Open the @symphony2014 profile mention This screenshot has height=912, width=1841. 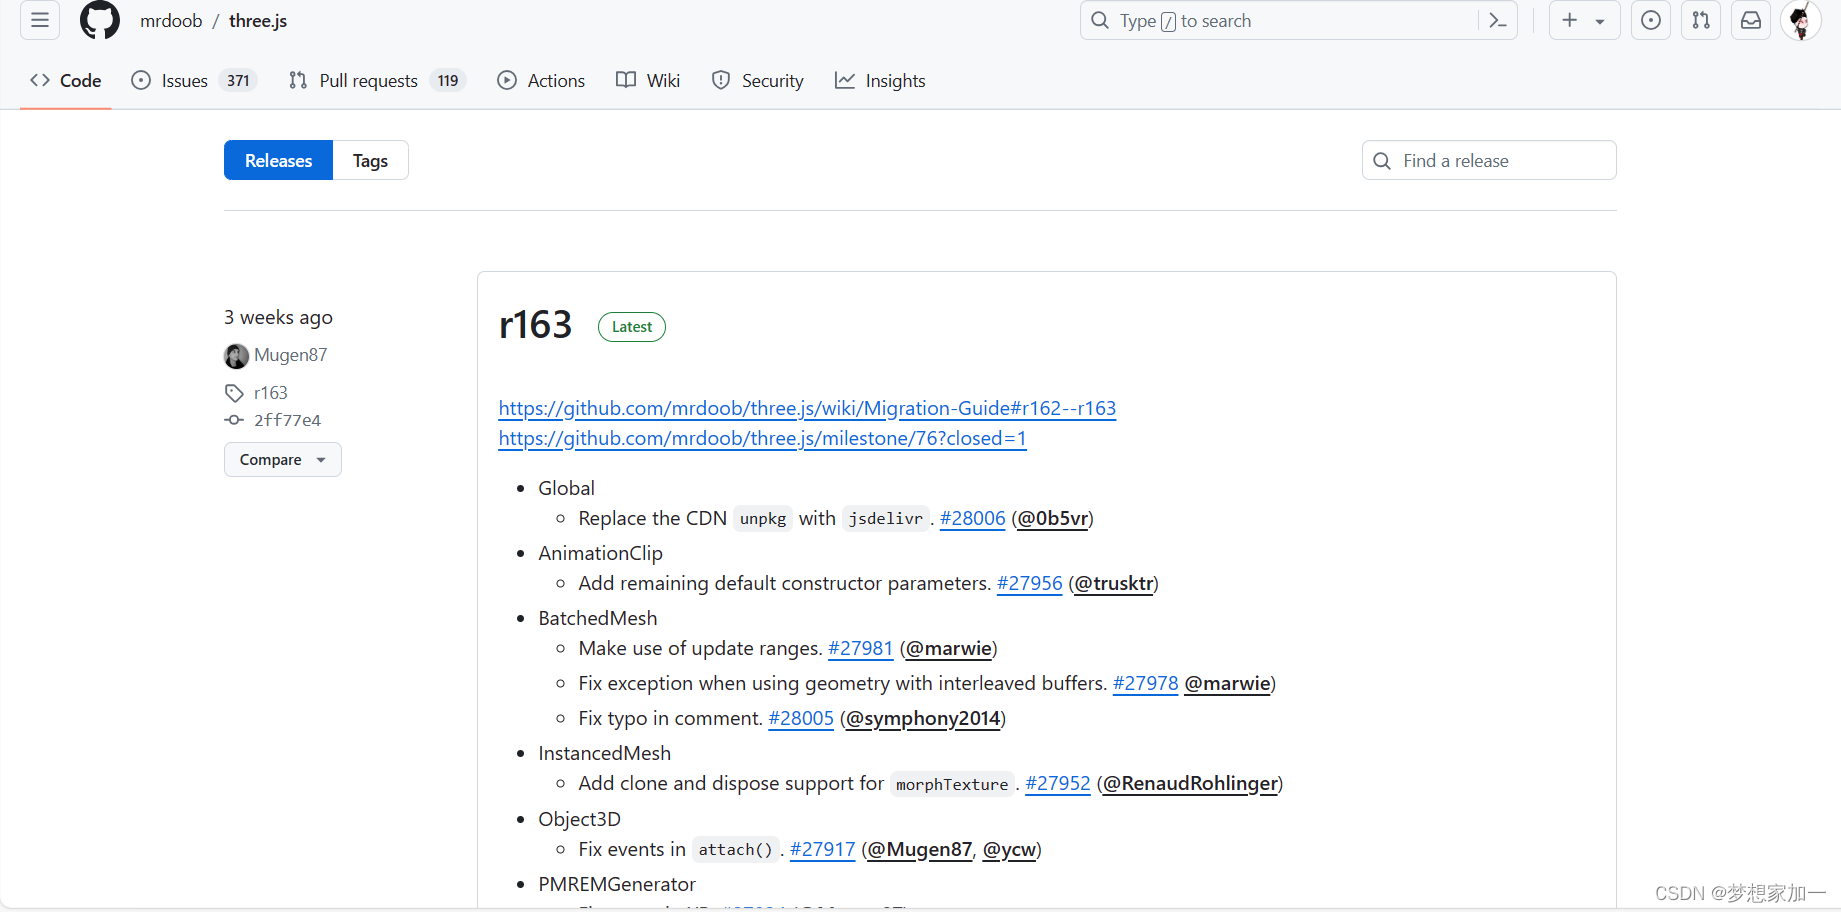[923, 718]
